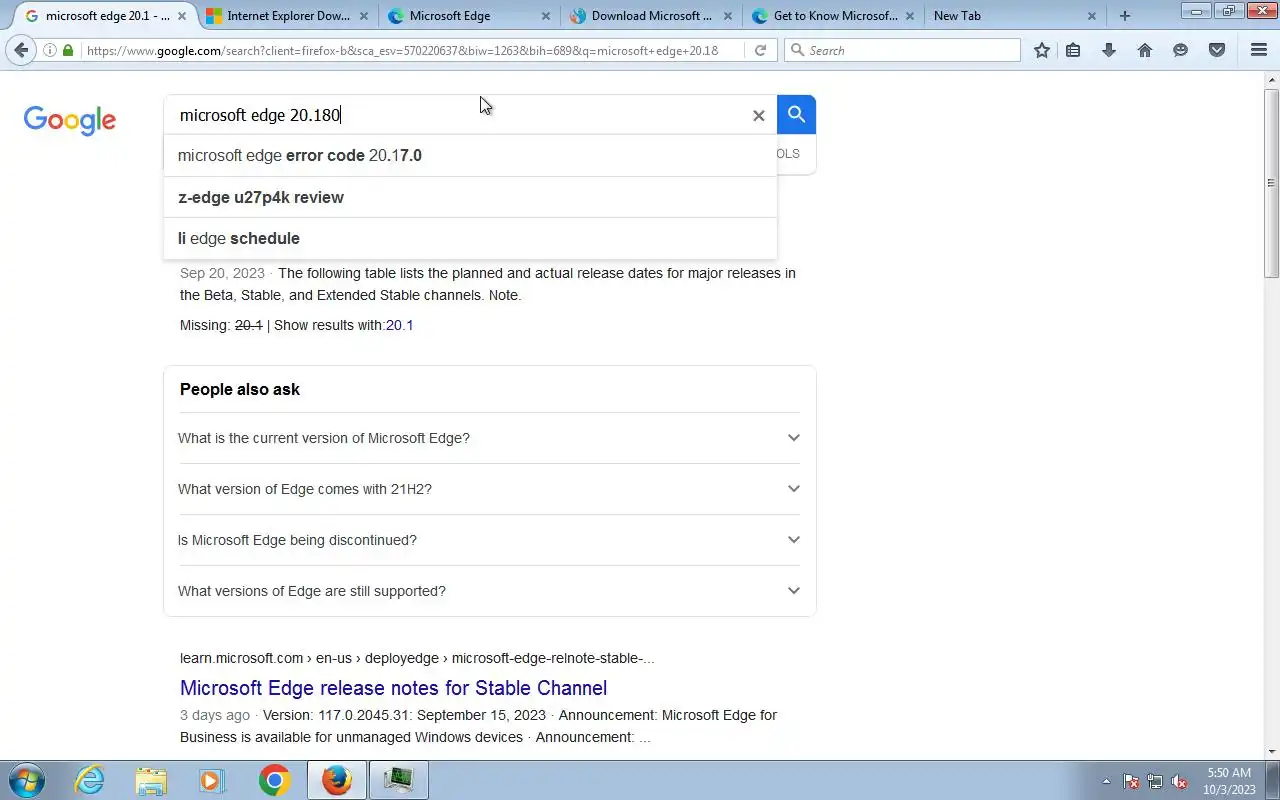Viewport: 1280px width, 800px height.
Task: Click the Firefox Search box
Action: (903, 50)
